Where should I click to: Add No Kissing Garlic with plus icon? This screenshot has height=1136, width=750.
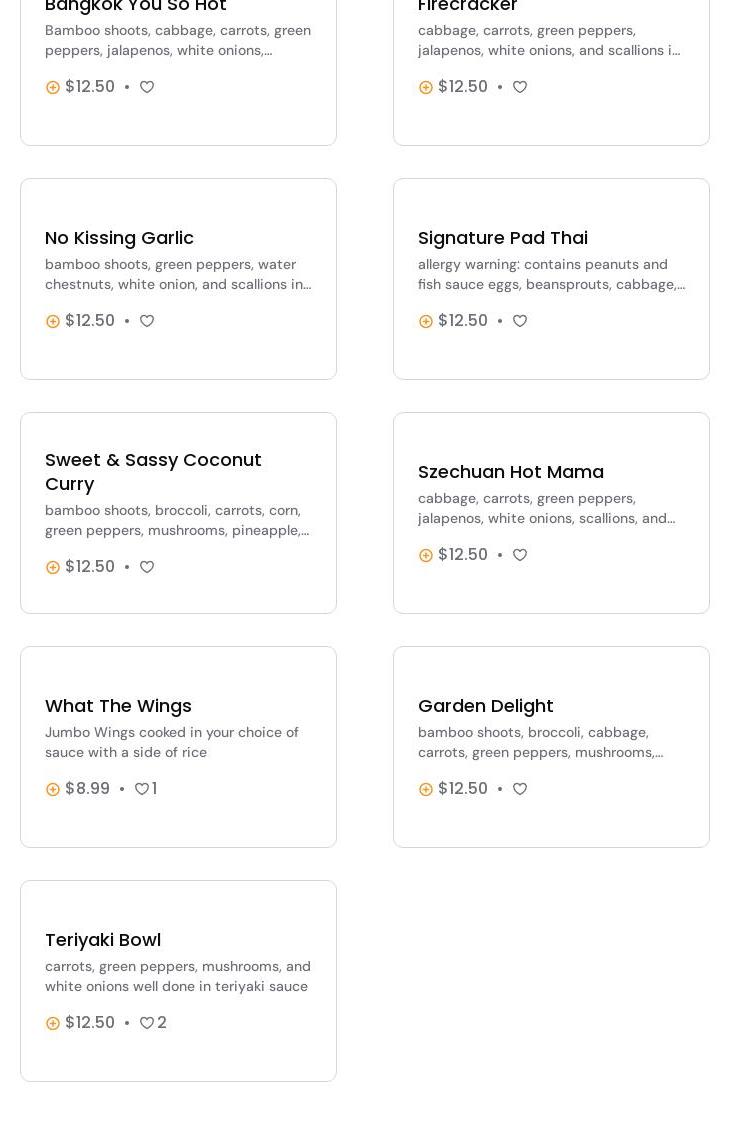pyautogui.click(x=53, y=321)
